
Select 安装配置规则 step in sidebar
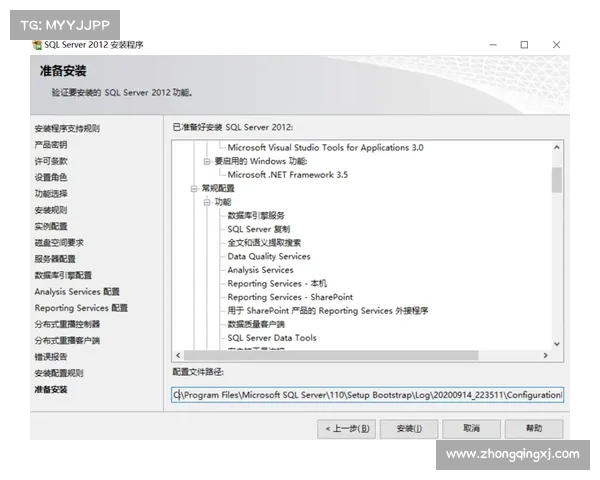coord(59,373)
